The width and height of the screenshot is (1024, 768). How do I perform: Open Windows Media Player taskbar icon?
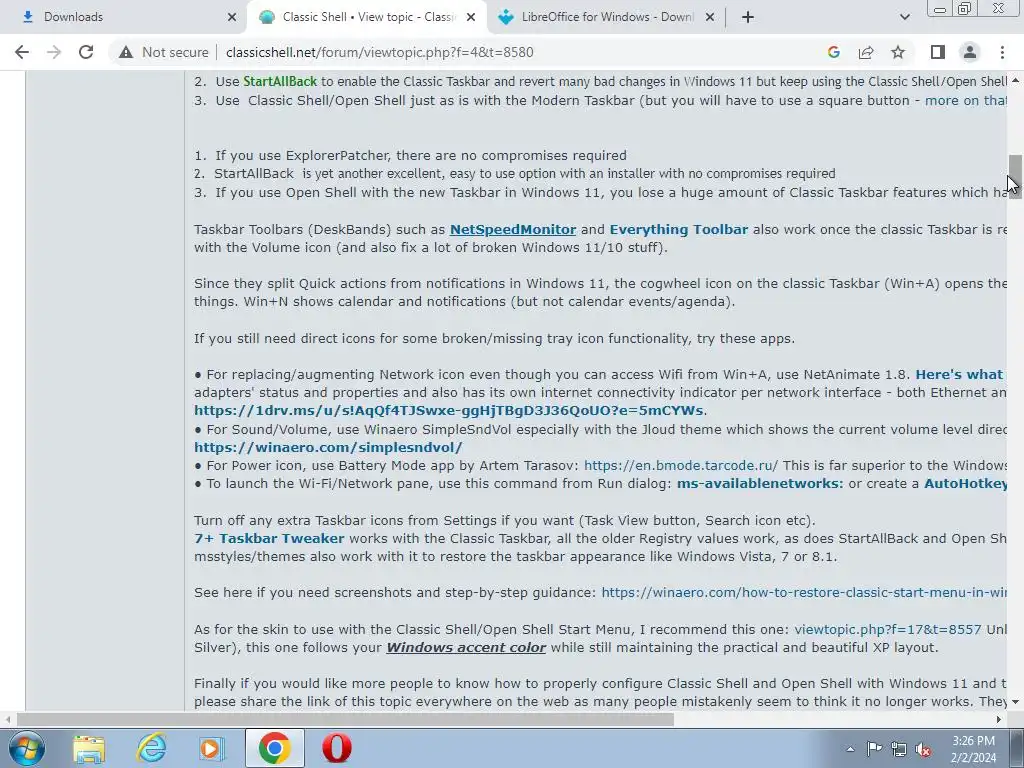(x=212, y=748)
